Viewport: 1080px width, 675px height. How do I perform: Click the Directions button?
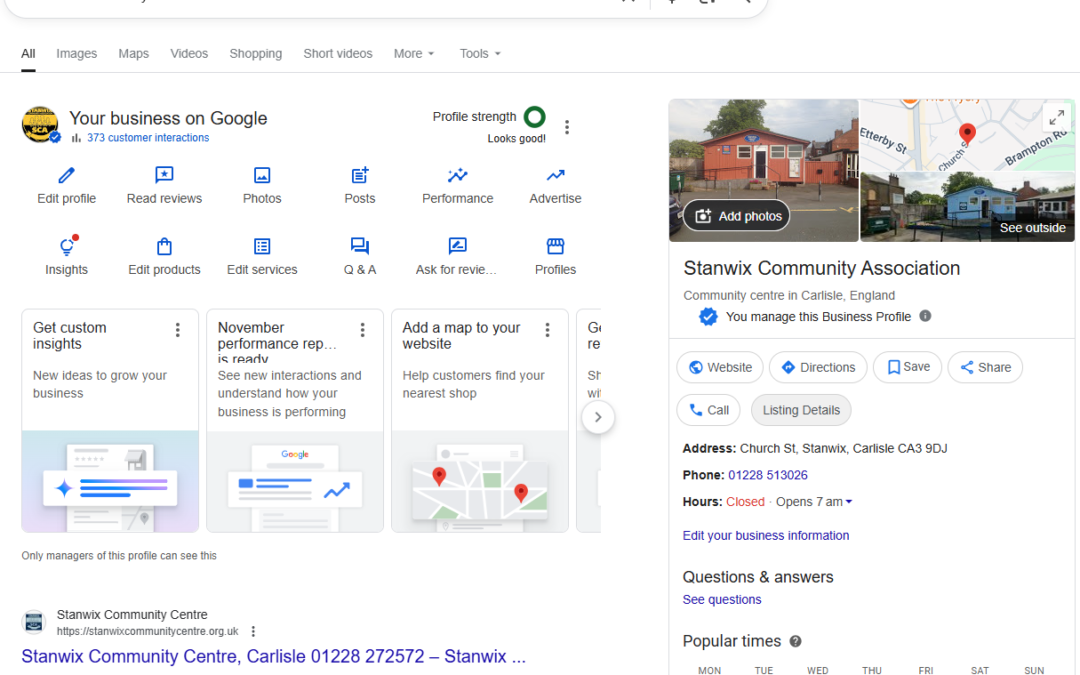click(818, 367)
